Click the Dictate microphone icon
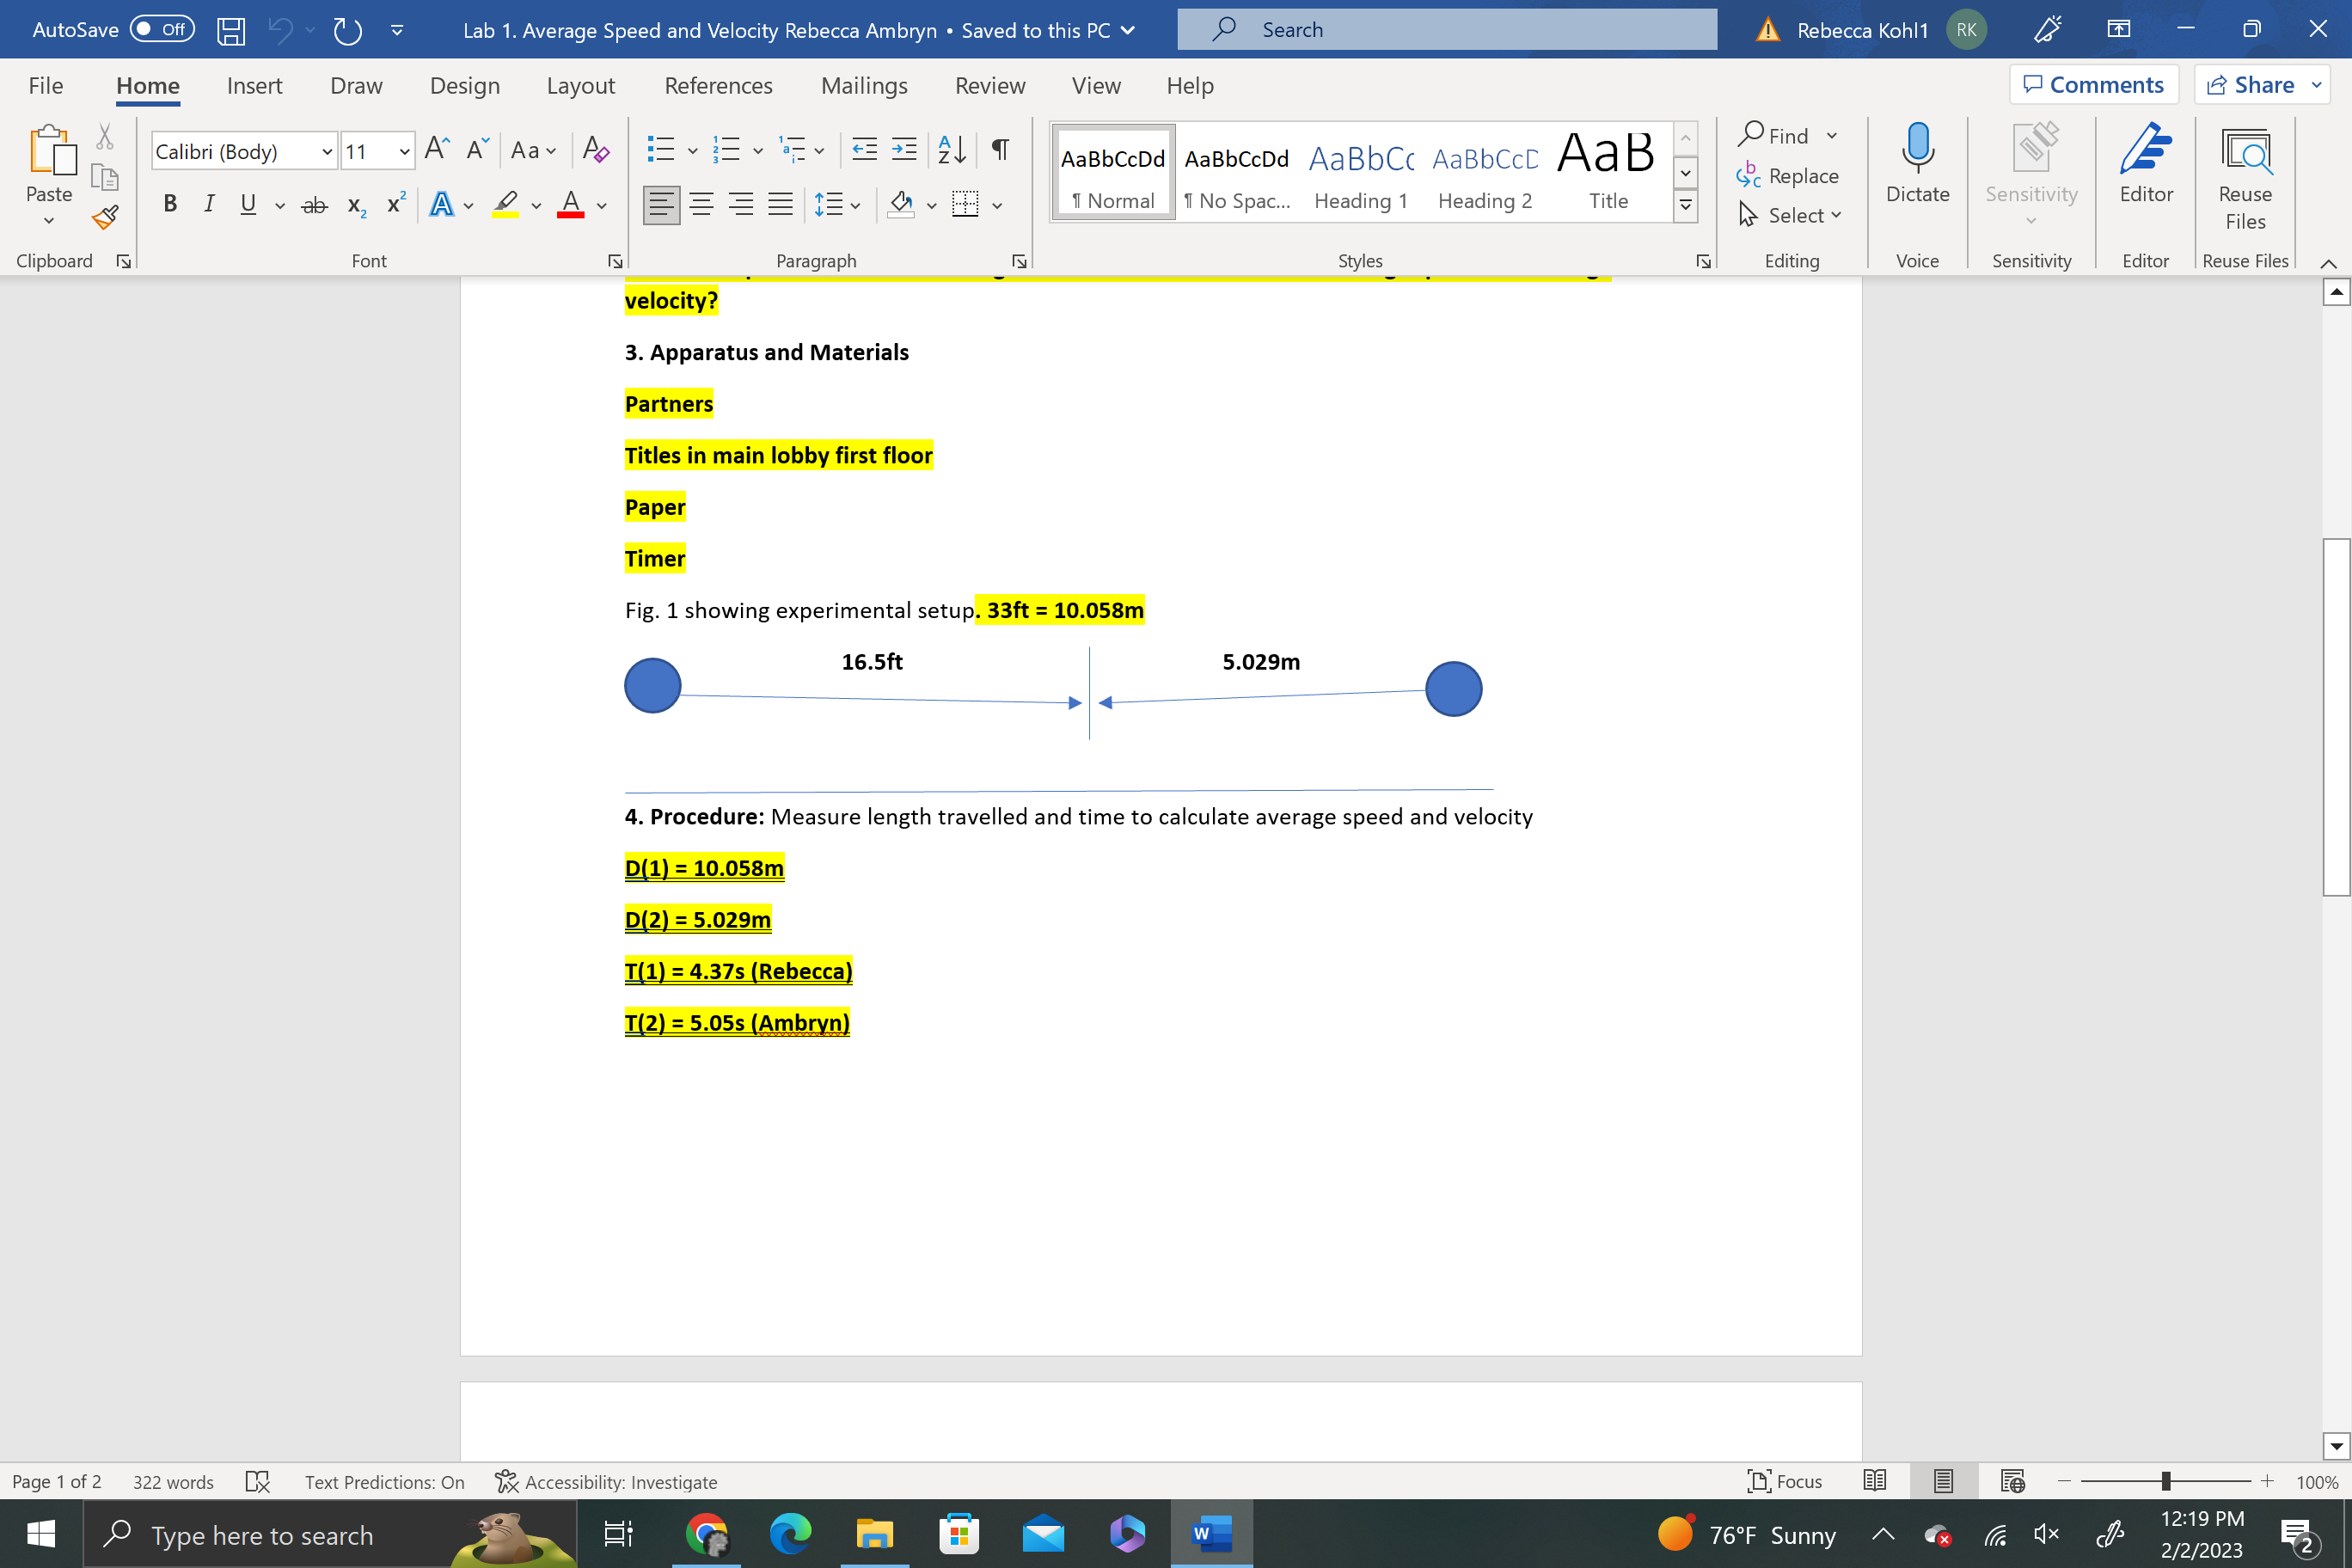Screen dimensions: 2352x1568 pyautogui.click(x=1916, y=150)
